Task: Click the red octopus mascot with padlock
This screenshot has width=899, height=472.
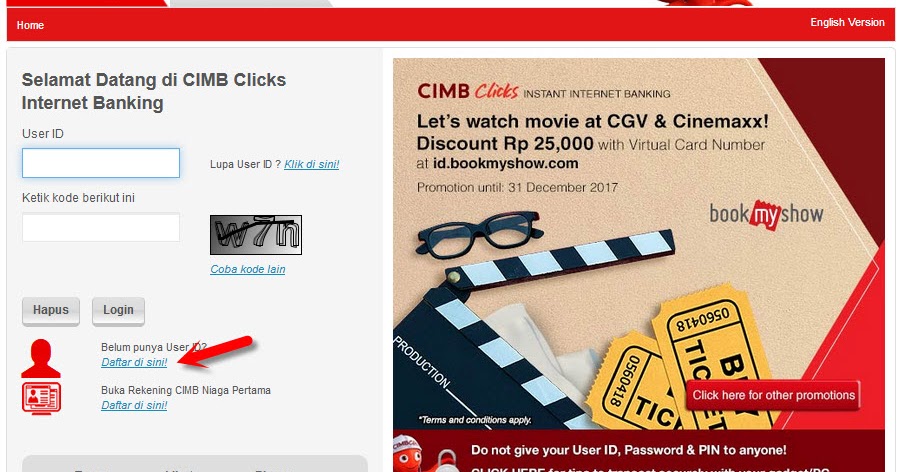Action: pos(424,454)
